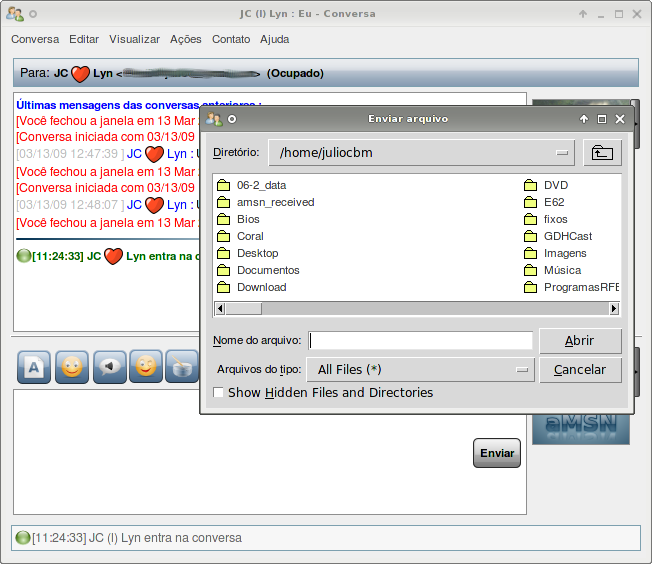Select the E62 folder
652x564 pixels.
[x=544, y=202]
